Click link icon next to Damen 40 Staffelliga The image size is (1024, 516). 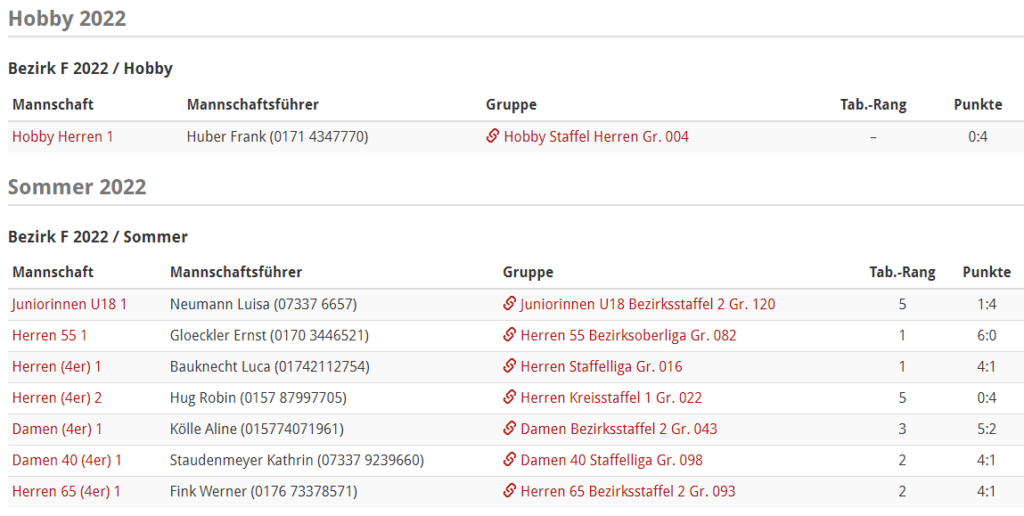pos(510,460)
